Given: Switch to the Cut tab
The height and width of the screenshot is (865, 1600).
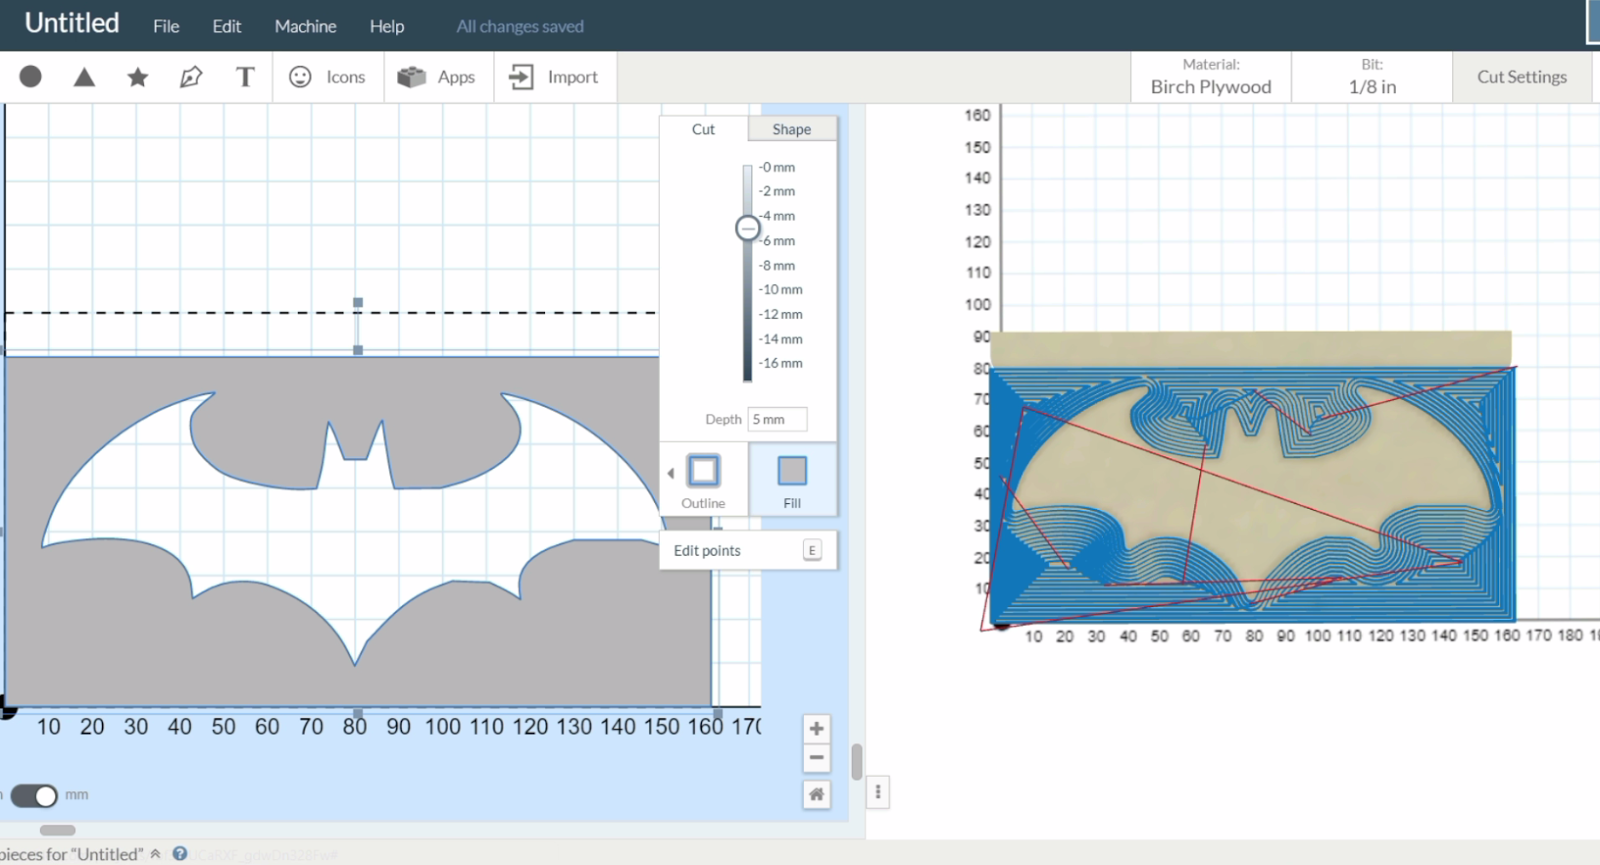Looking at the screenshot, I should 703,129.
